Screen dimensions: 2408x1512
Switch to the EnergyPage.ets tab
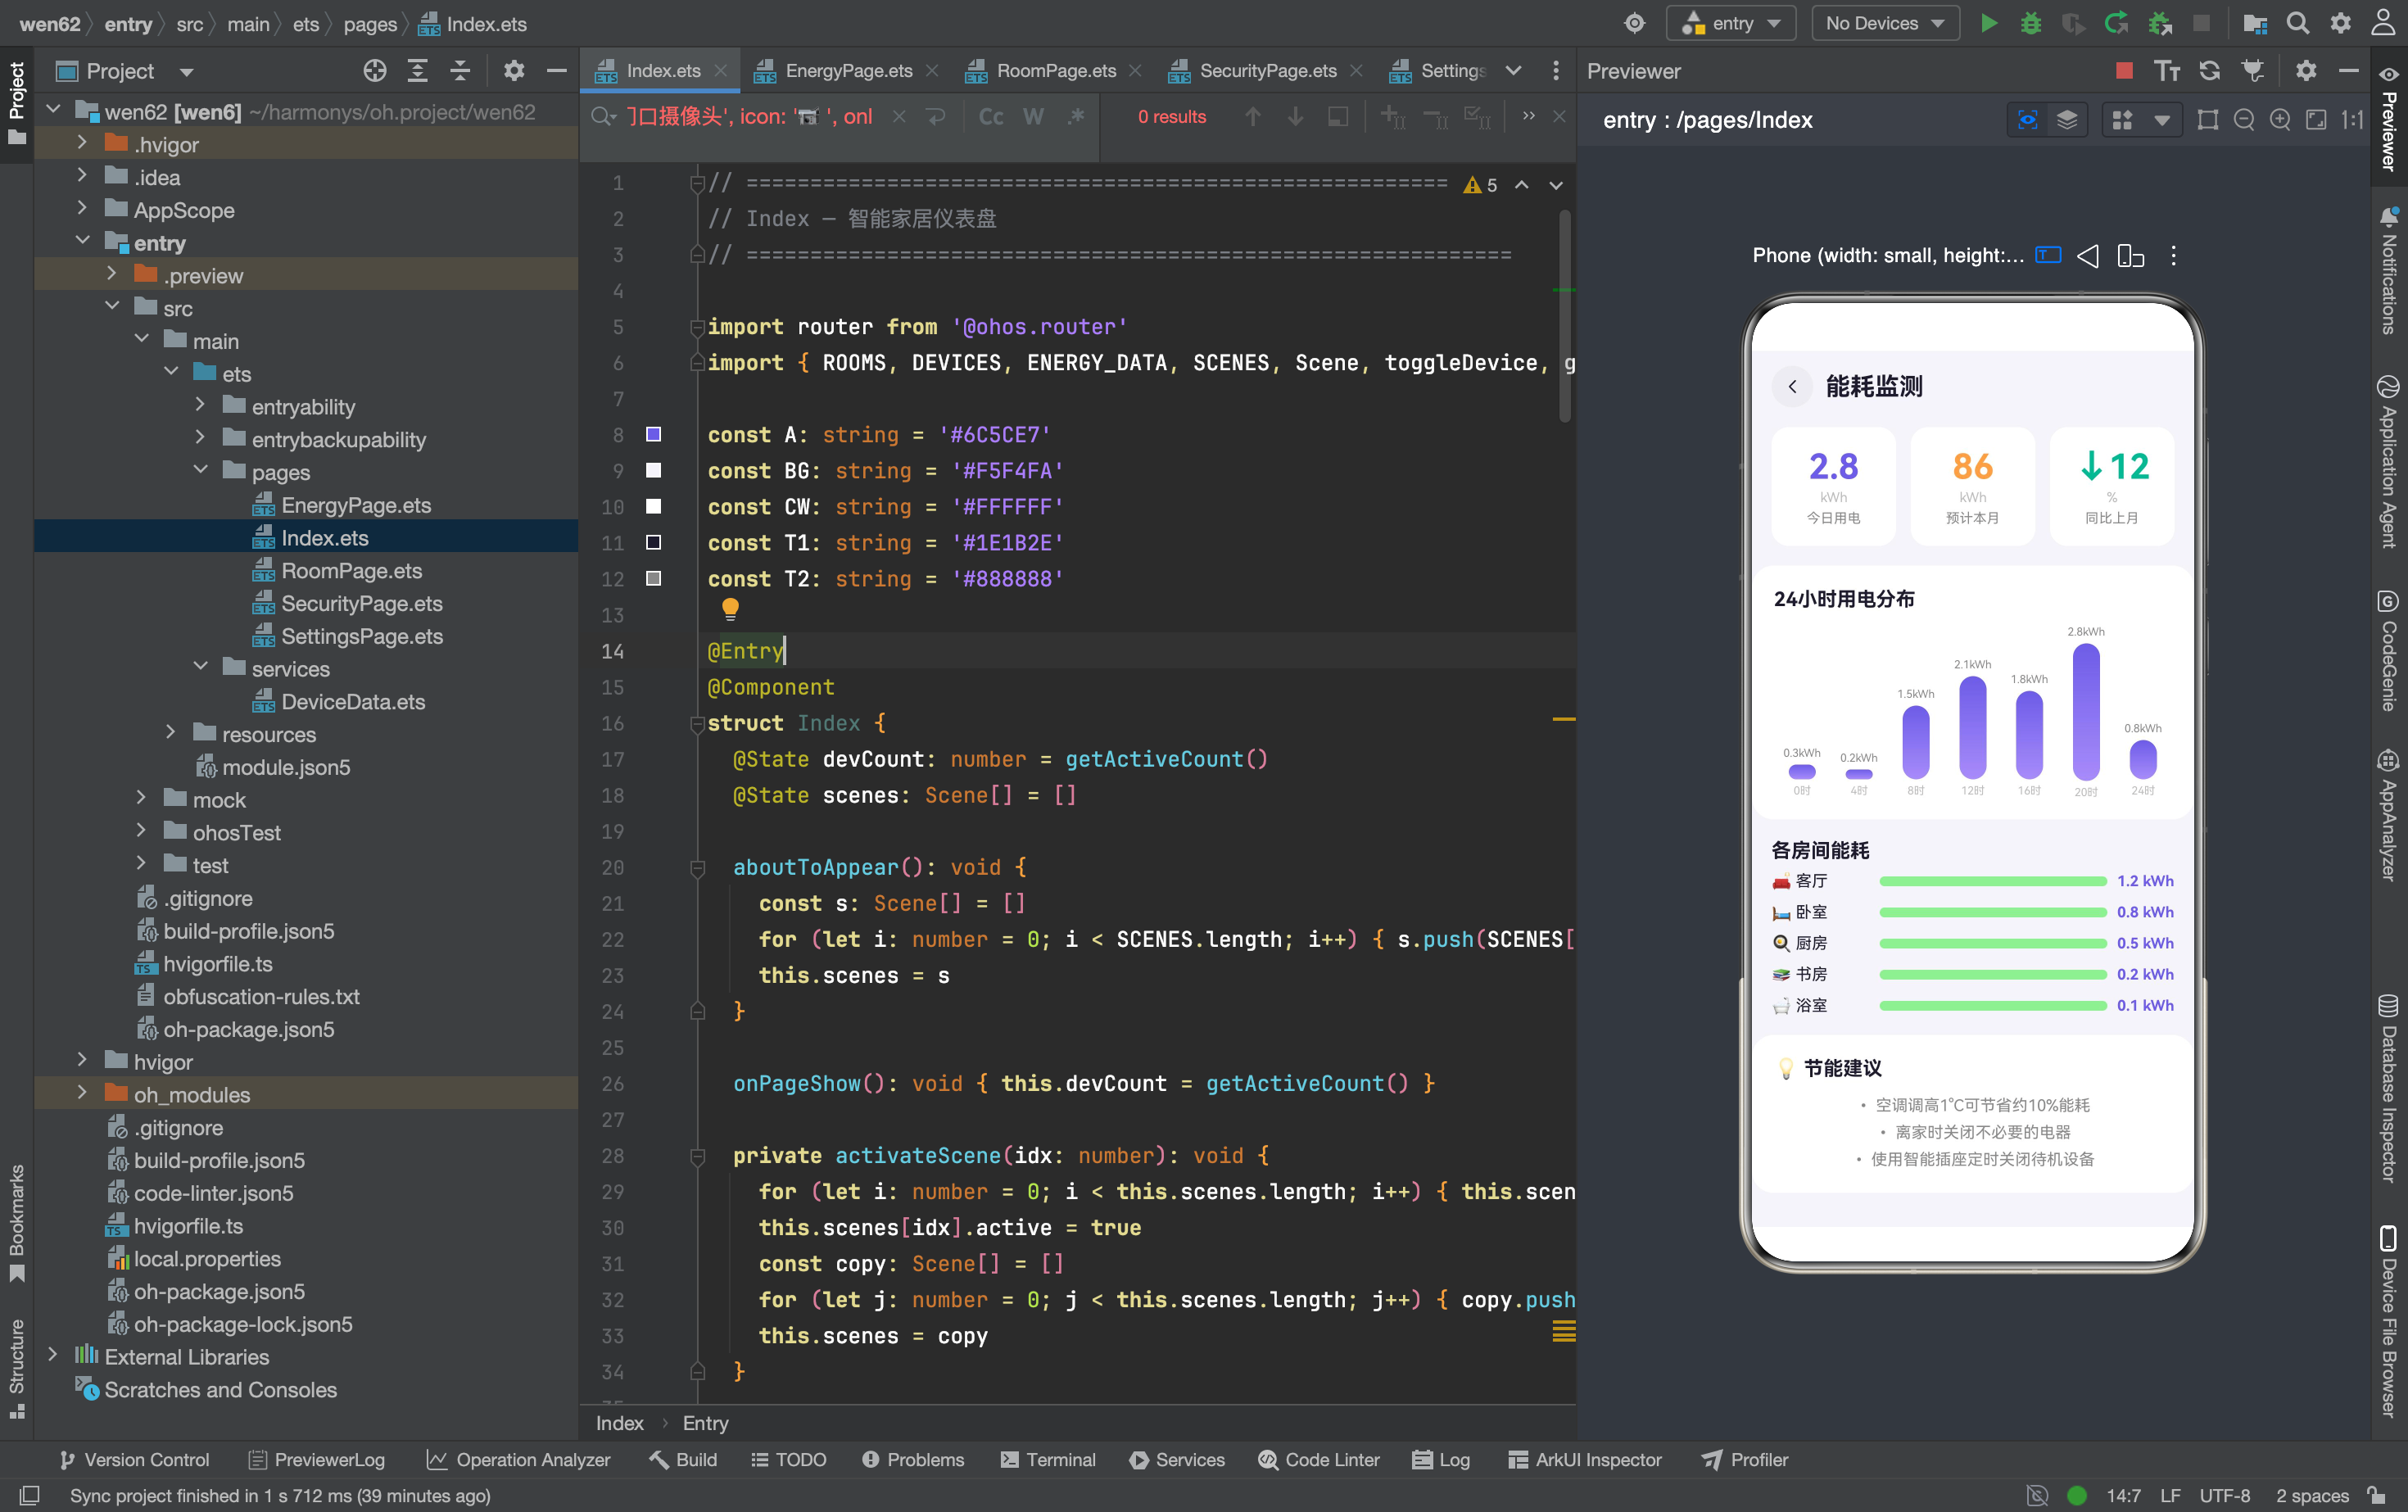click(848, 70)
